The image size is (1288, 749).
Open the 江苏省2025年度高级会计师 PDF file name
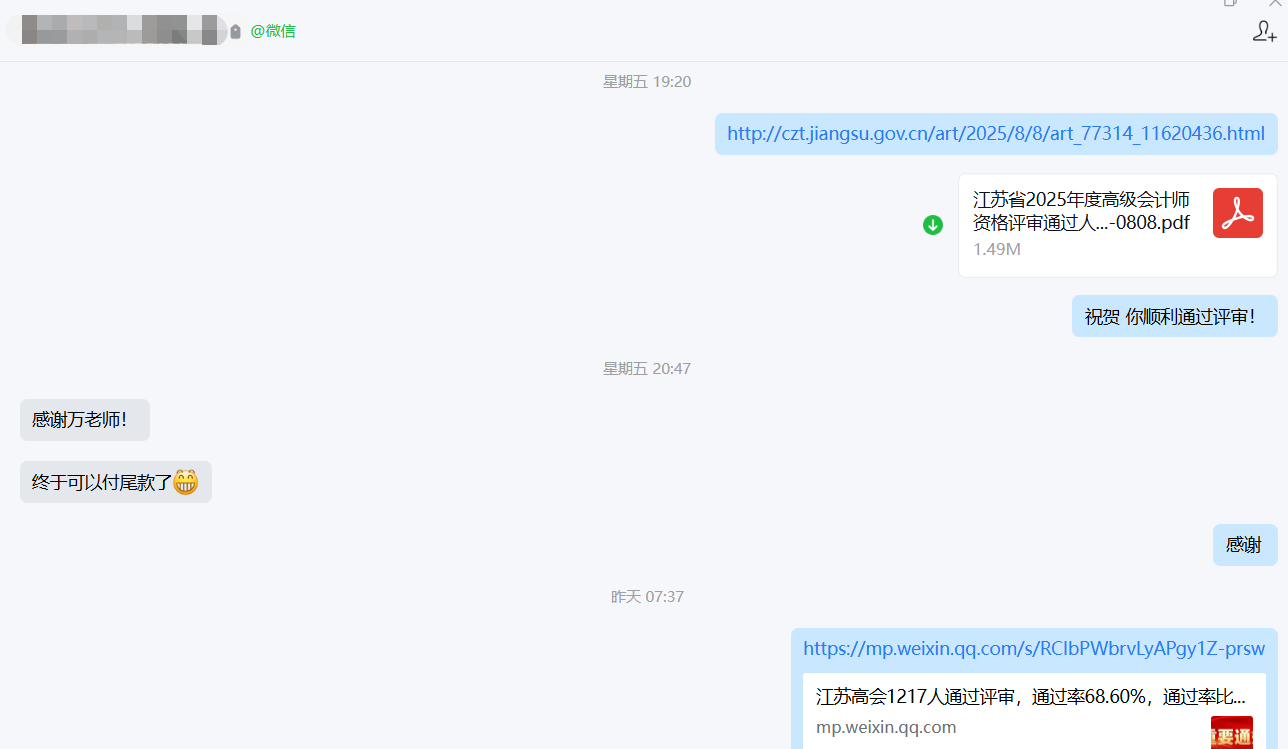(x=1081, y=210)
